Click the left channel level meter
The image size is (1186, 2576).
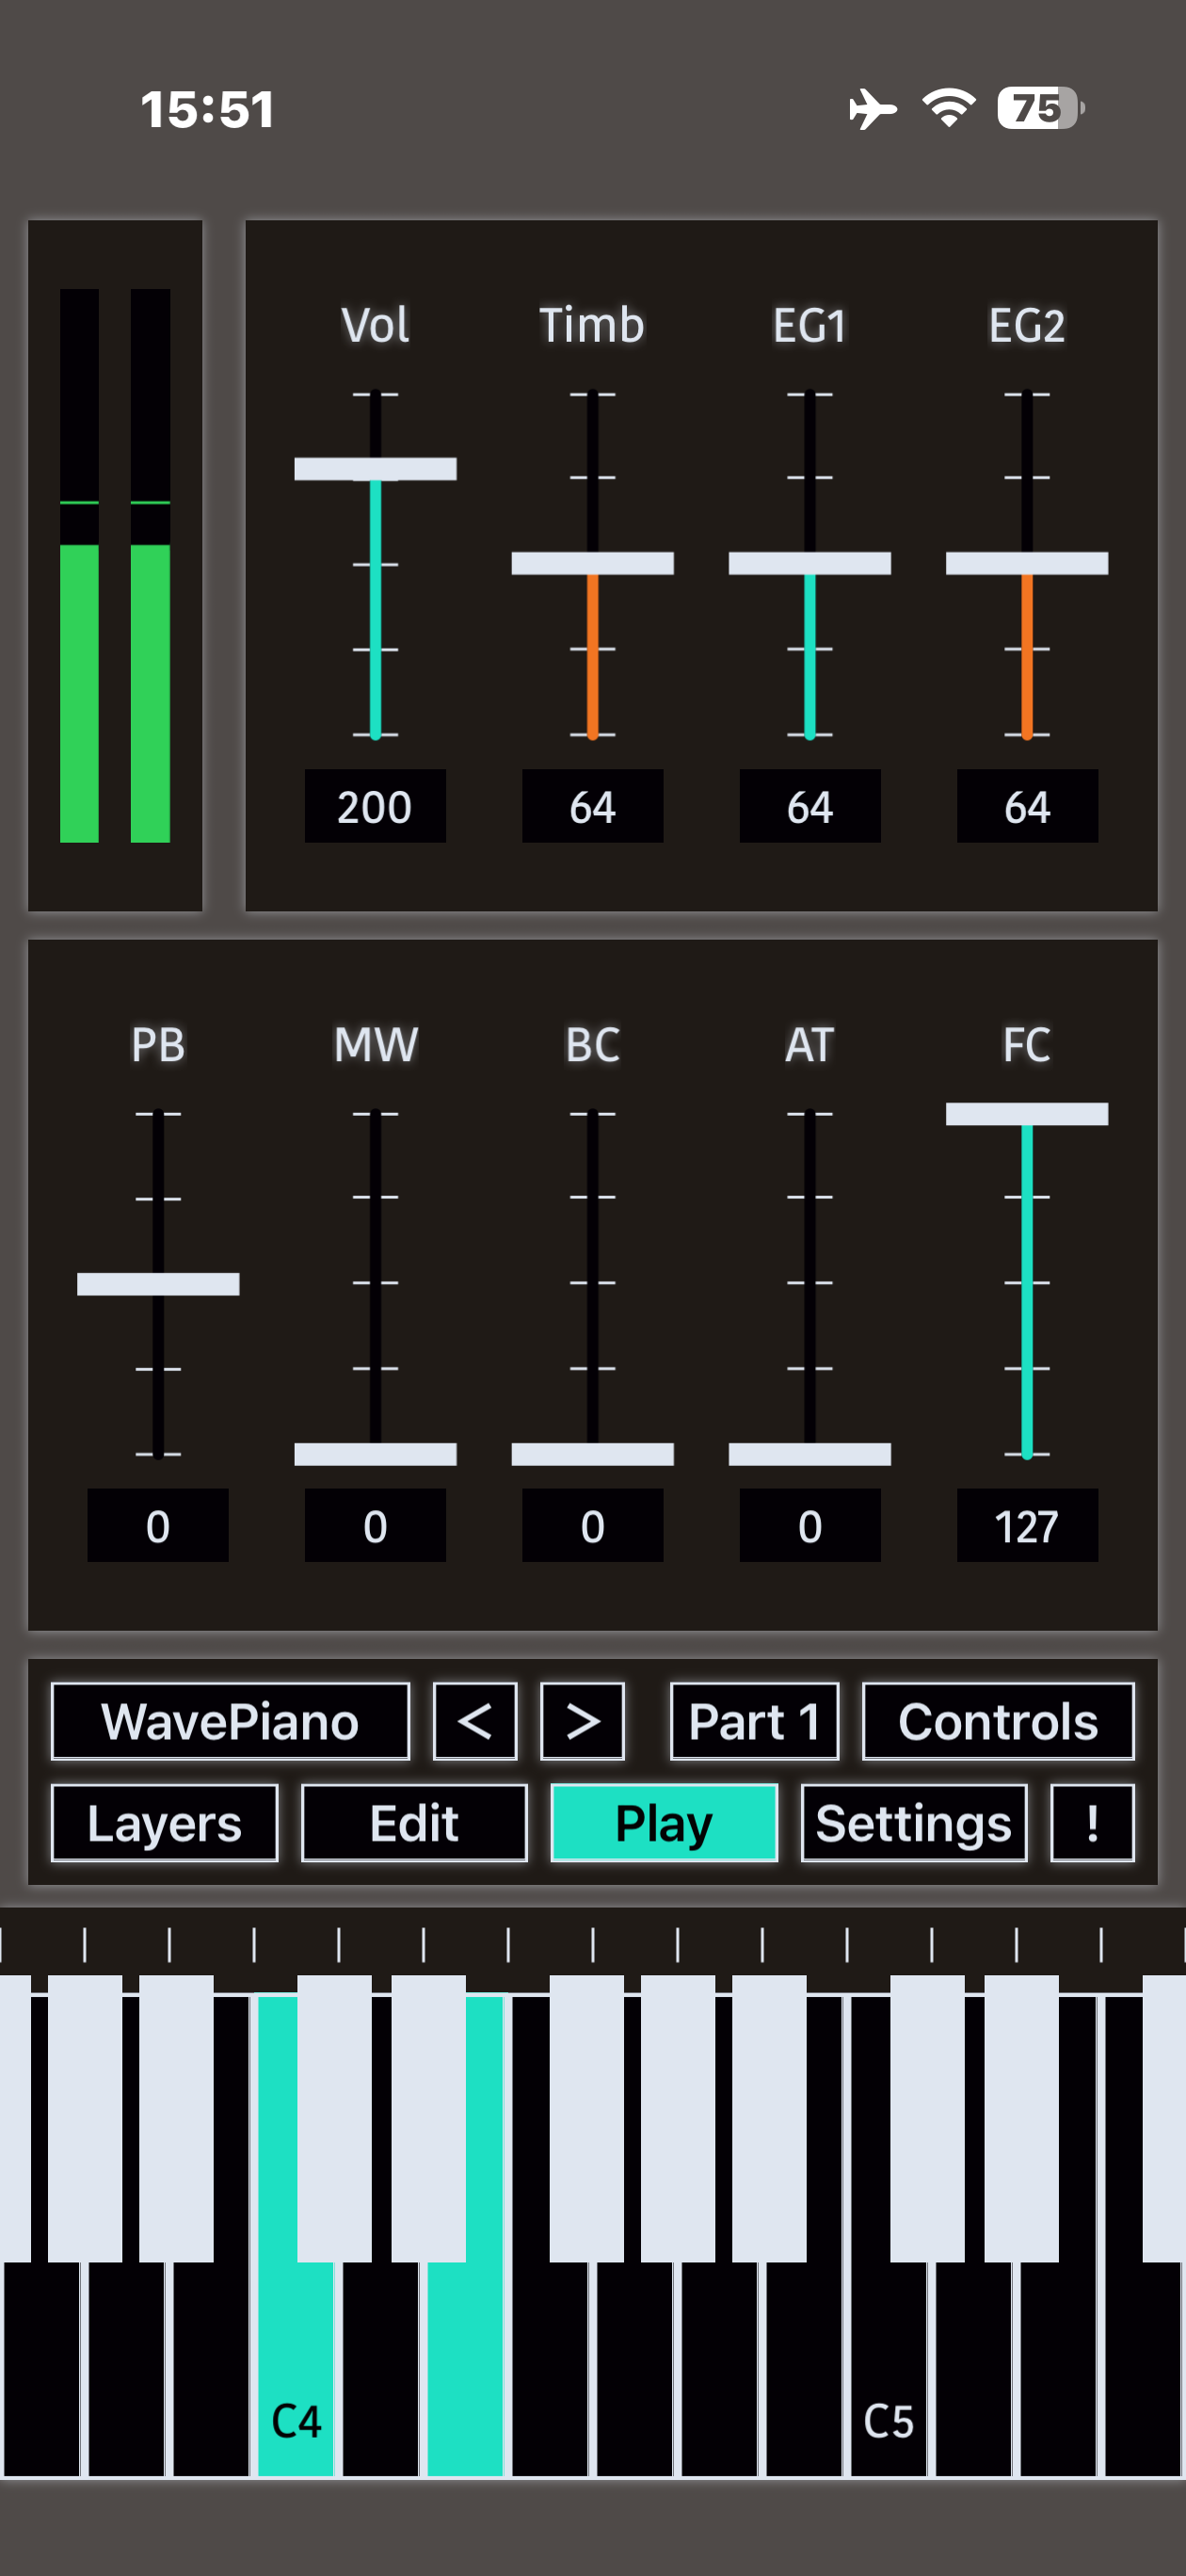79,566
